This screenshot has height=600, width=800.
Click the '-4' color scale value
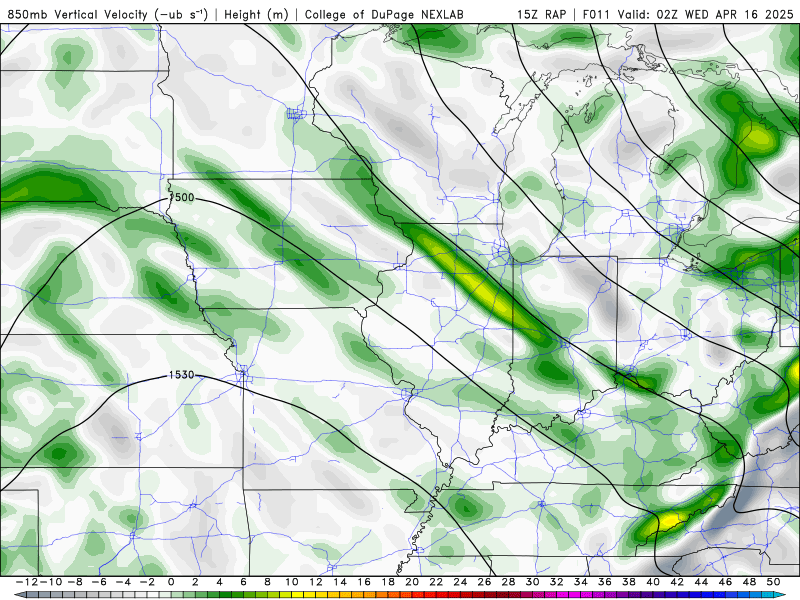click(x=123, y=582)
